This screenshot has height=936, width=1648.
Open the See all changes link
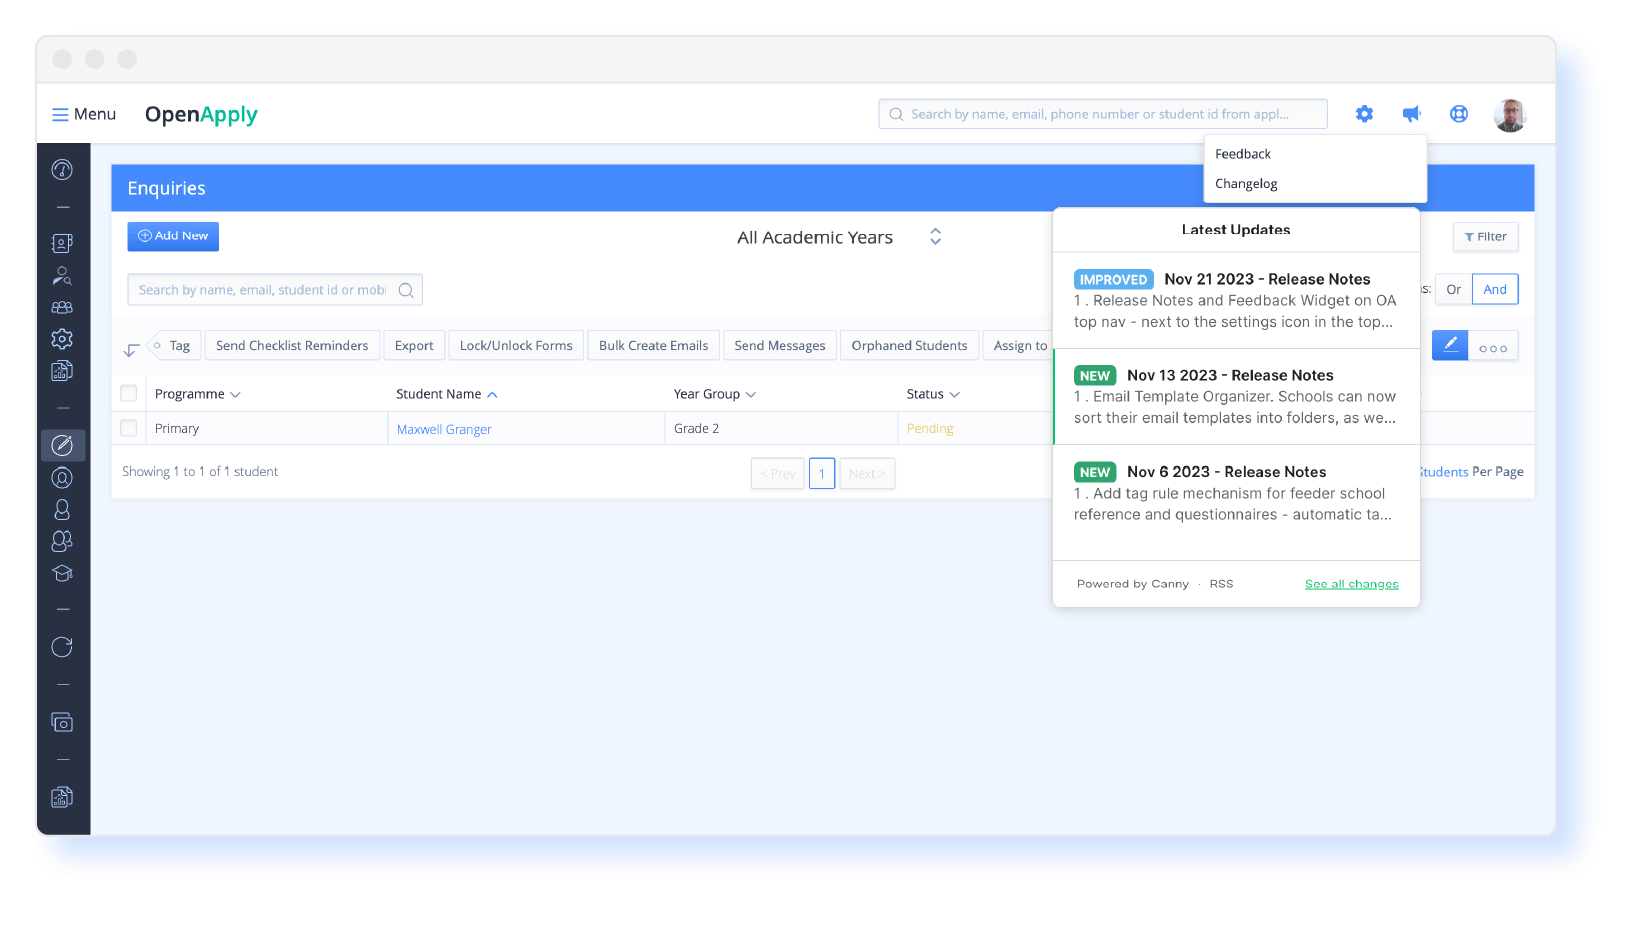click(x=1351, y=584)
